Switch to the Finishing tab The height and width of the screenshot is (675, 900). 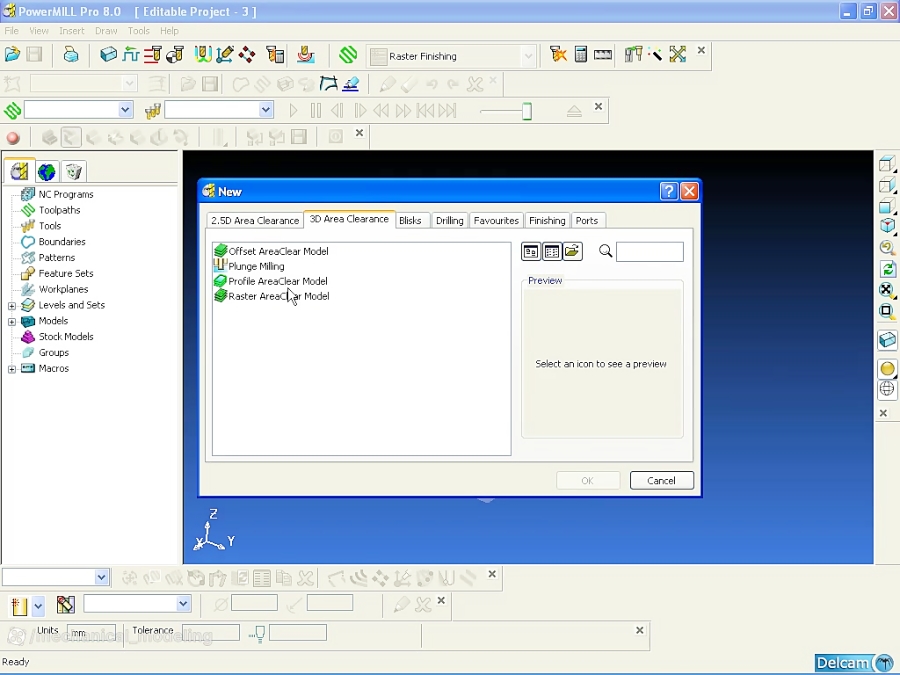tap(547, 220)
